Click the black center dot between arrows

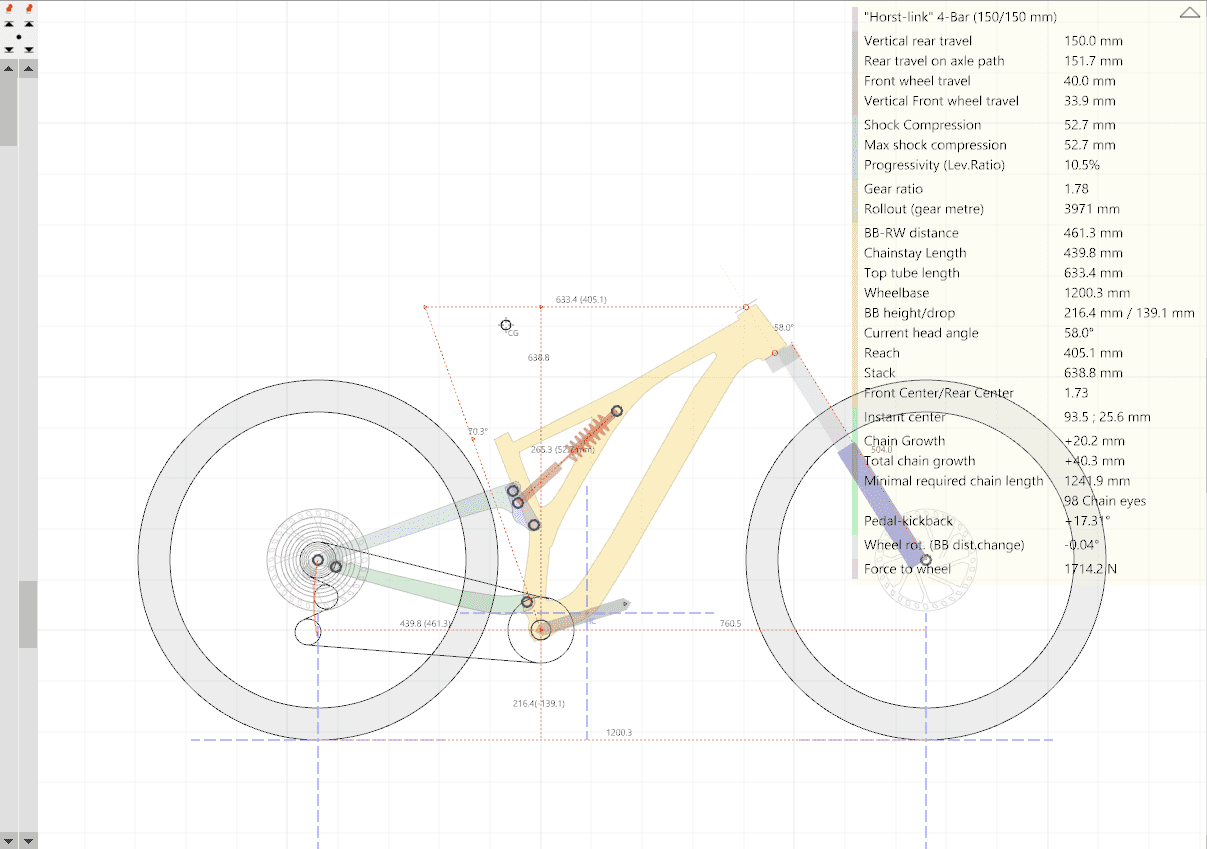[x=19, y=36]
